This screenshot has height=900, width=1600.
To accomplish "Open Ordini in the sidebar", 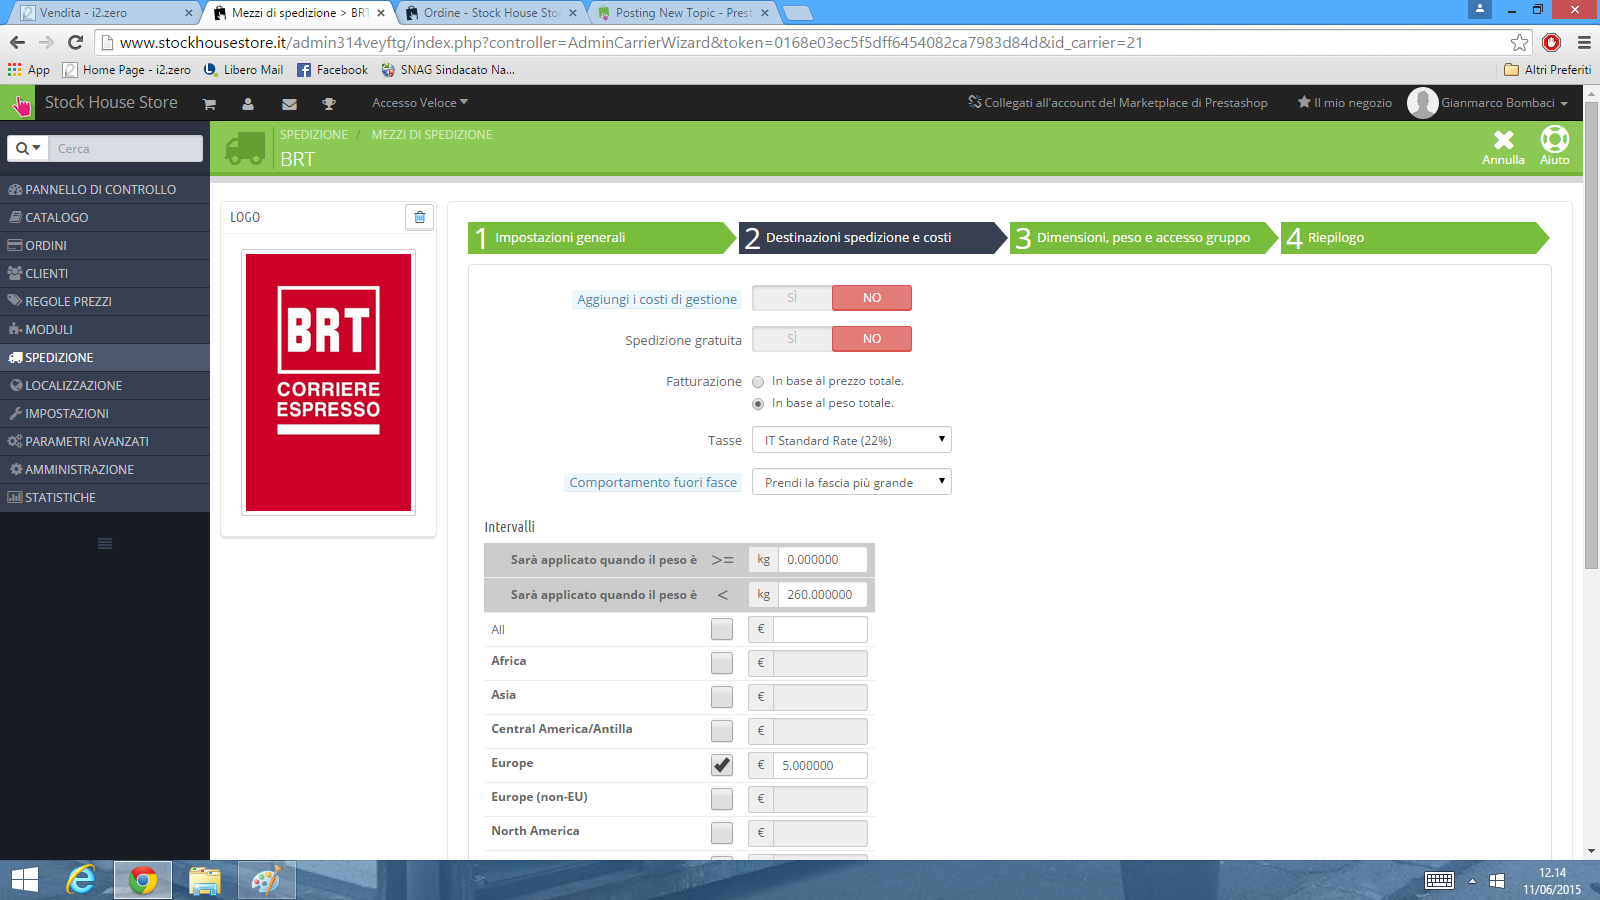I will [105, 245].
